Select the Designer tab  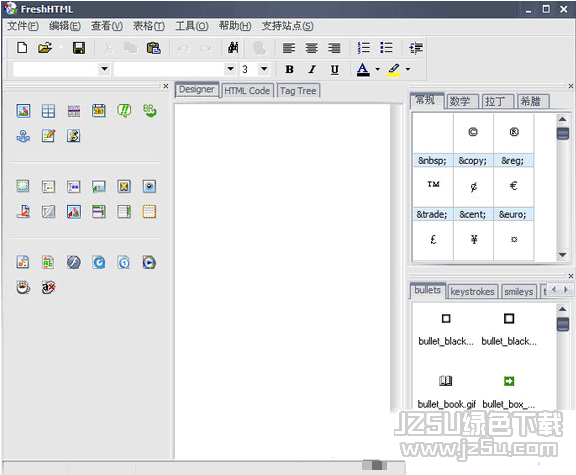[197, 90]
